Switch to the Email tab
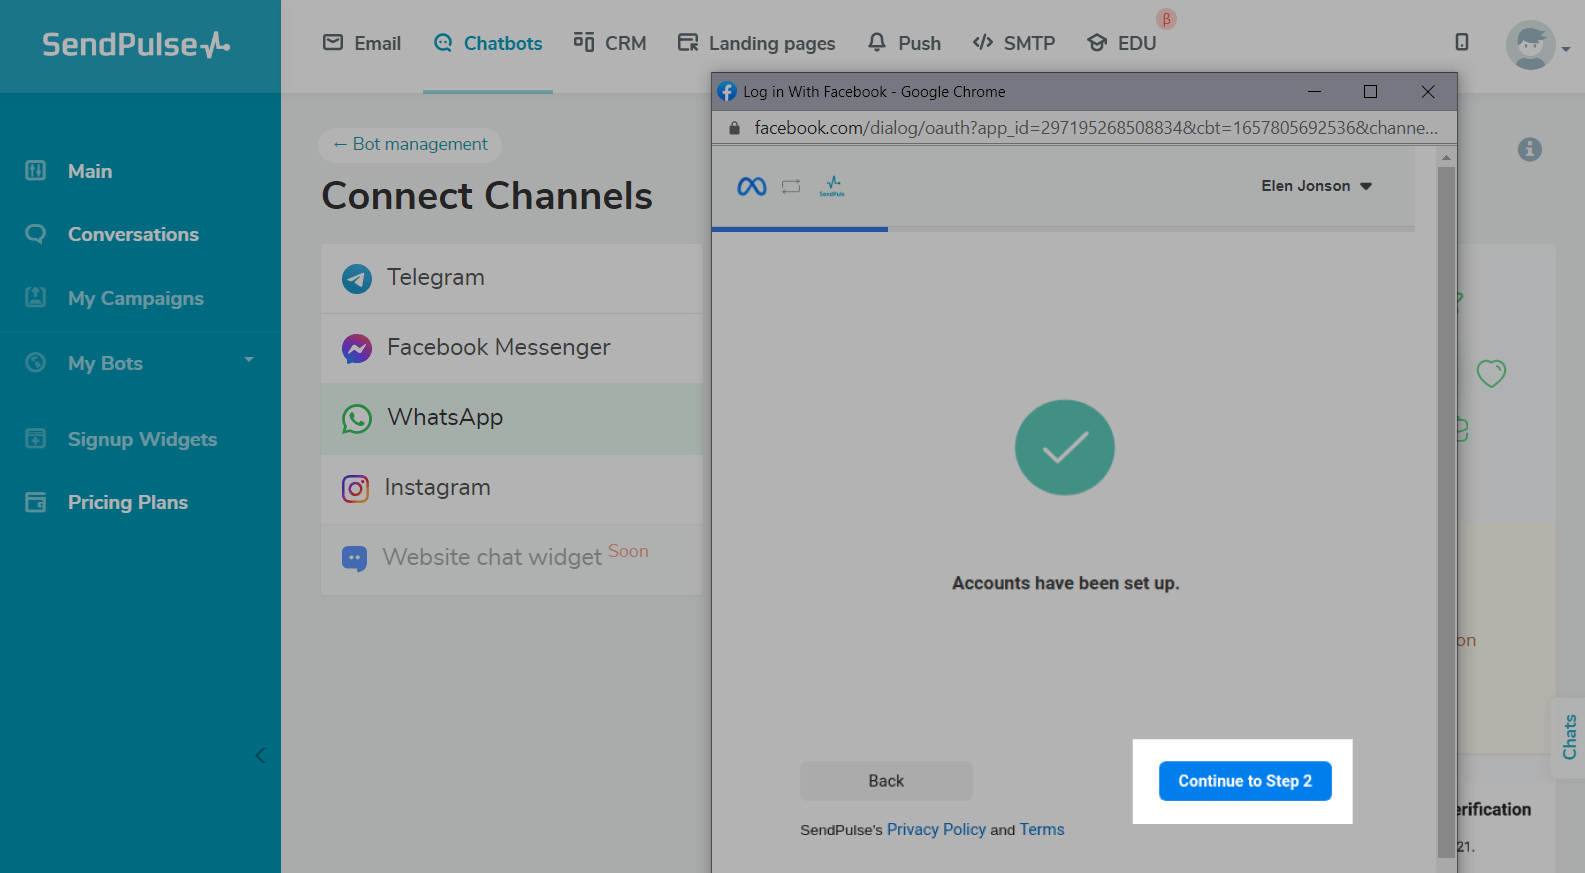The width and height of the screenshot is (1585, 873). (362, 43)
